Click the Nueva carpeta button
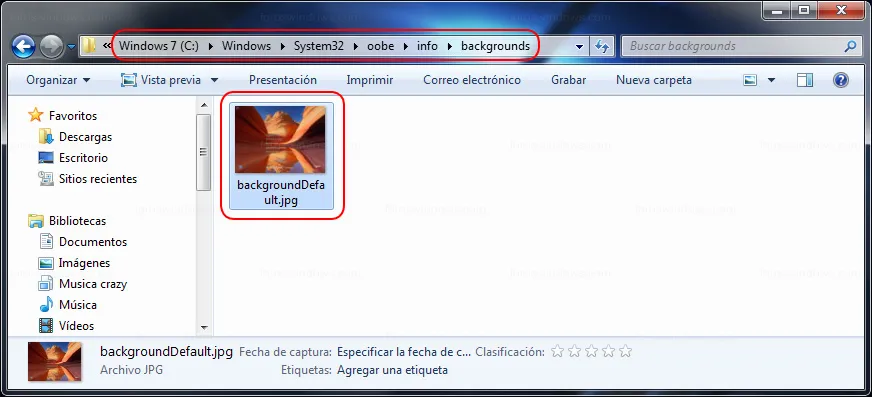Image resolution: width=872 pixels, height=397 pixels. (653, 80)
